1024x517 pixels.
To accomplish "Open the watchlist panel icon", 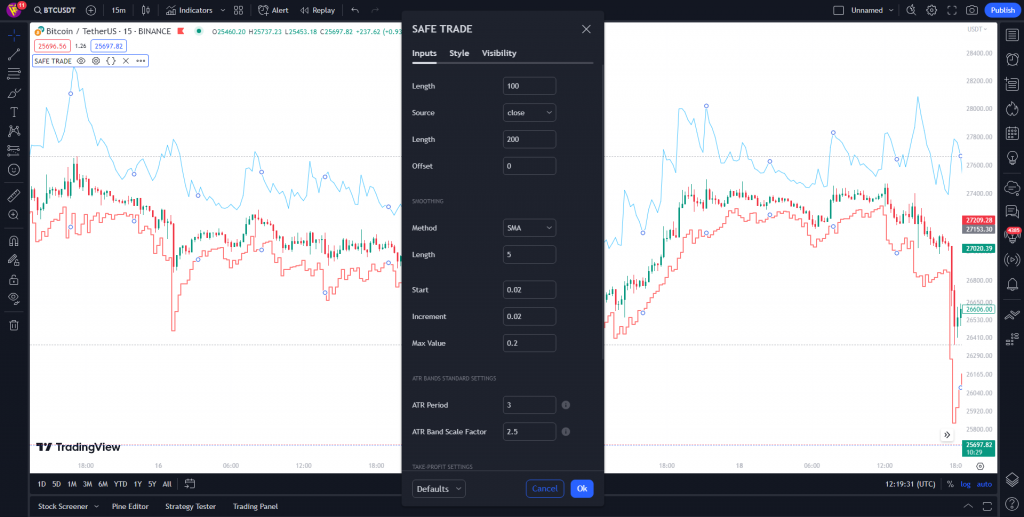I will [1012, 35].
